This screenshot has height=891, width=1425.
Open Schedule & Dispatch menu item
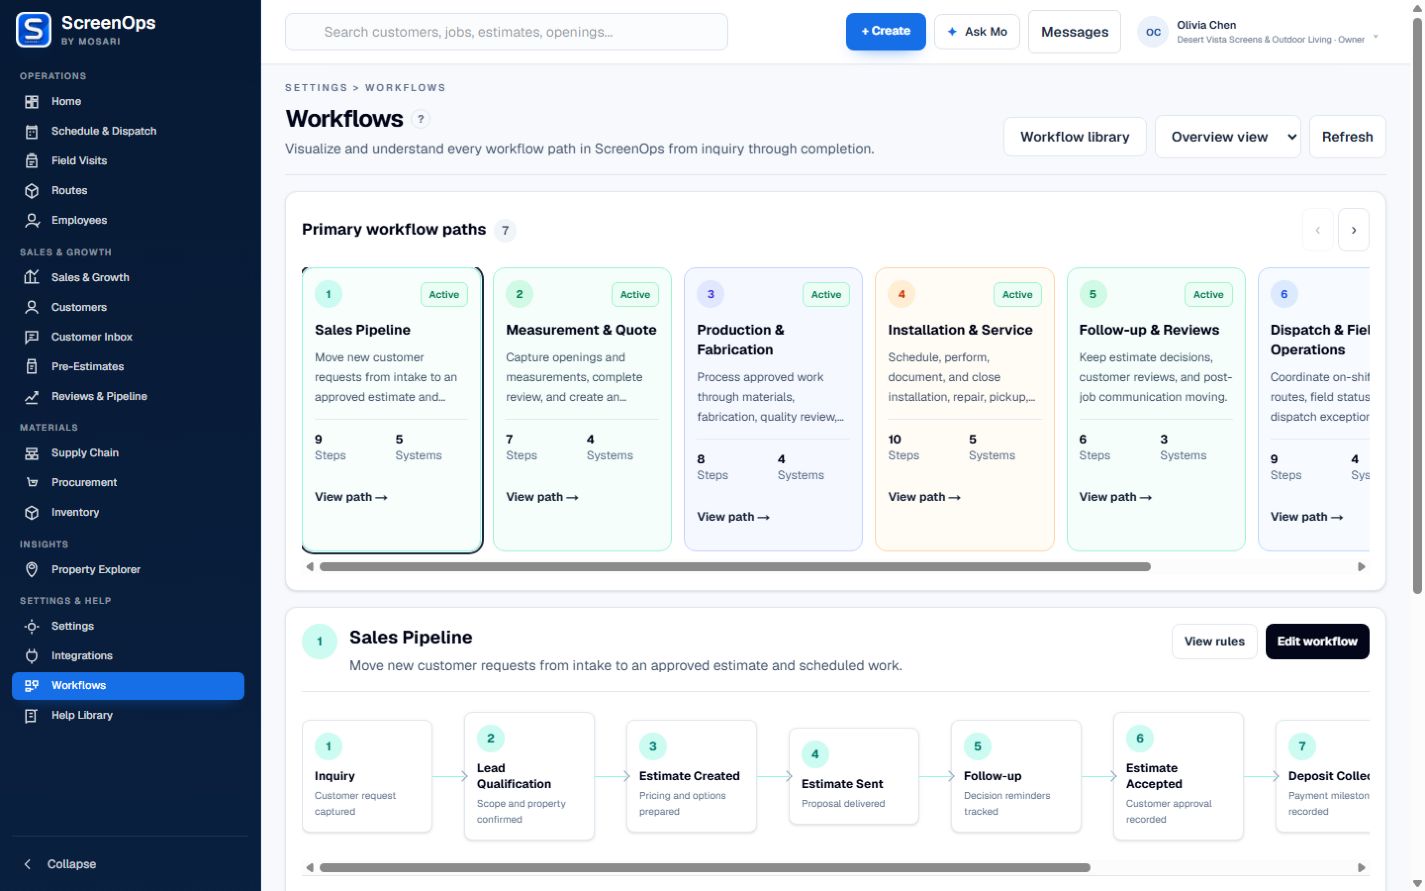point(128,132)
